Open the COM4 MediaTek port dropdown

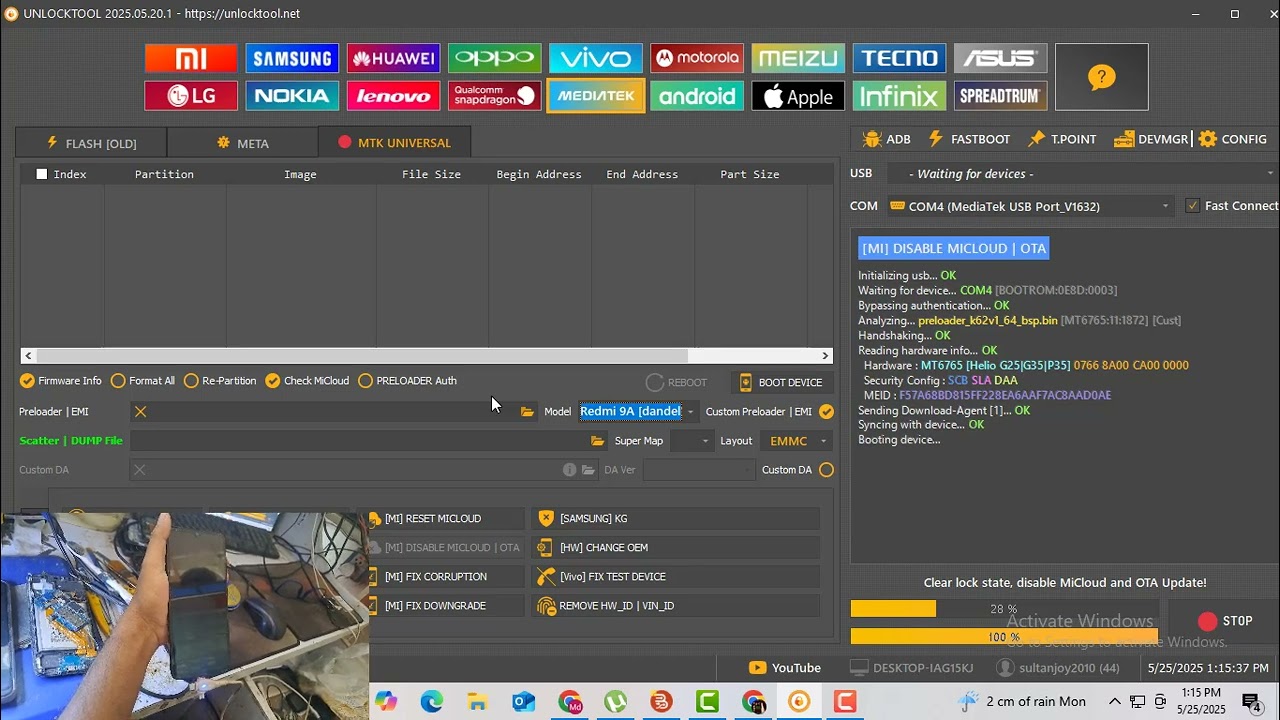tap(1029, 206)
